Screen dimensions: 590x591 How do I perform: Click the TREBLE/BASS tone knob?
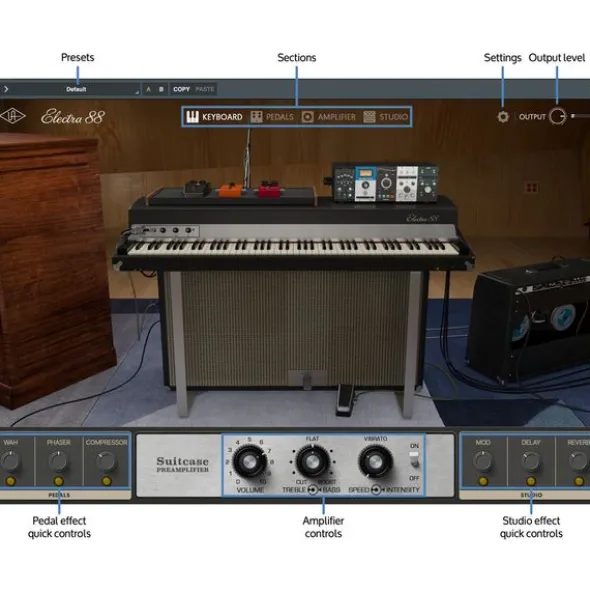[313, 461]
